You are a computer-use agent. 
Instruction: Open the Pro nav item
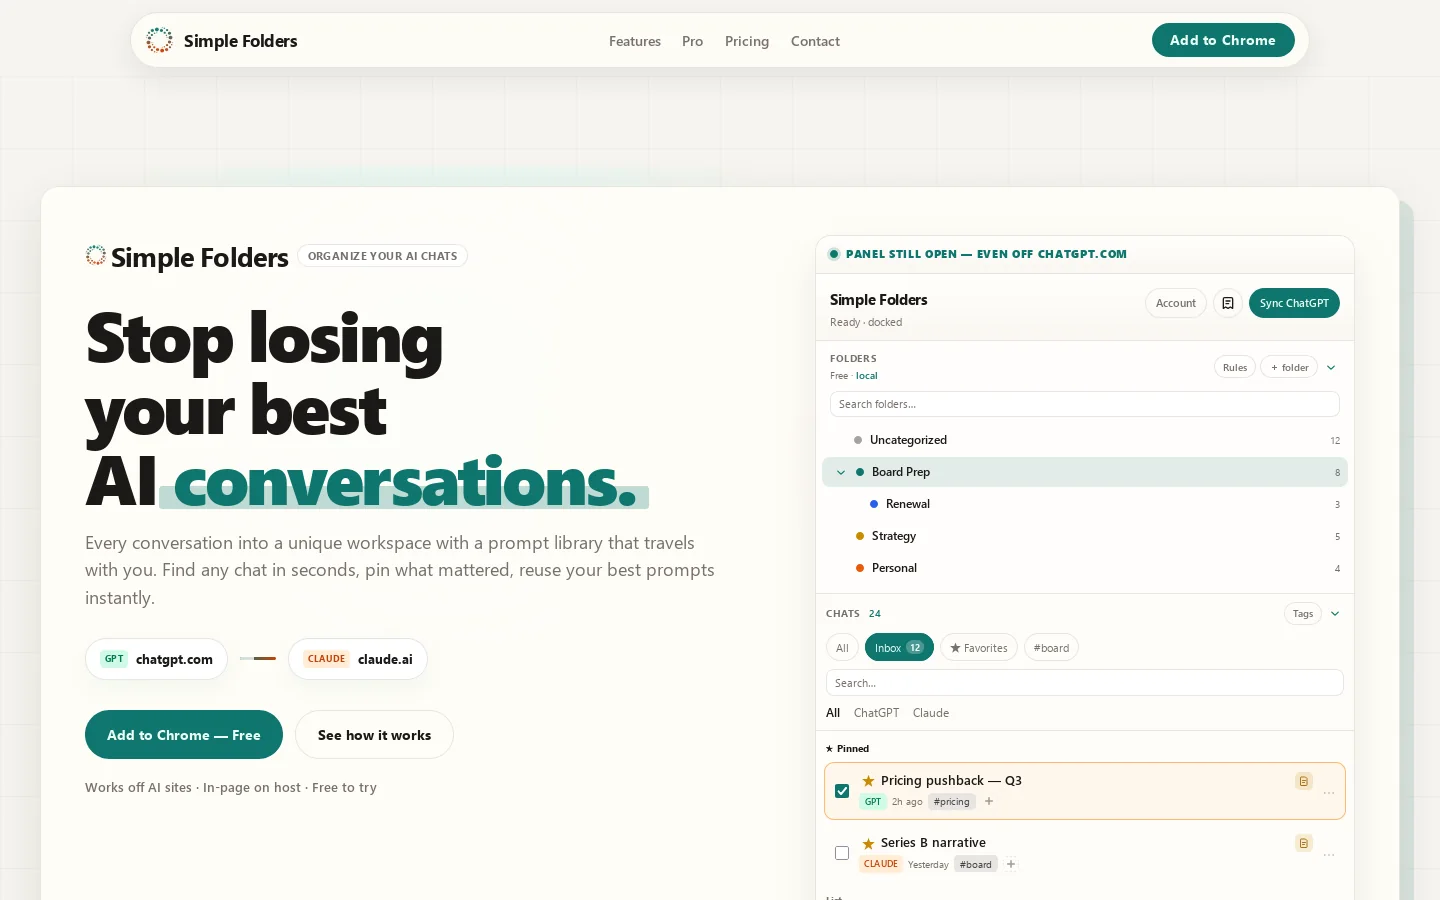tap(692, 41)
